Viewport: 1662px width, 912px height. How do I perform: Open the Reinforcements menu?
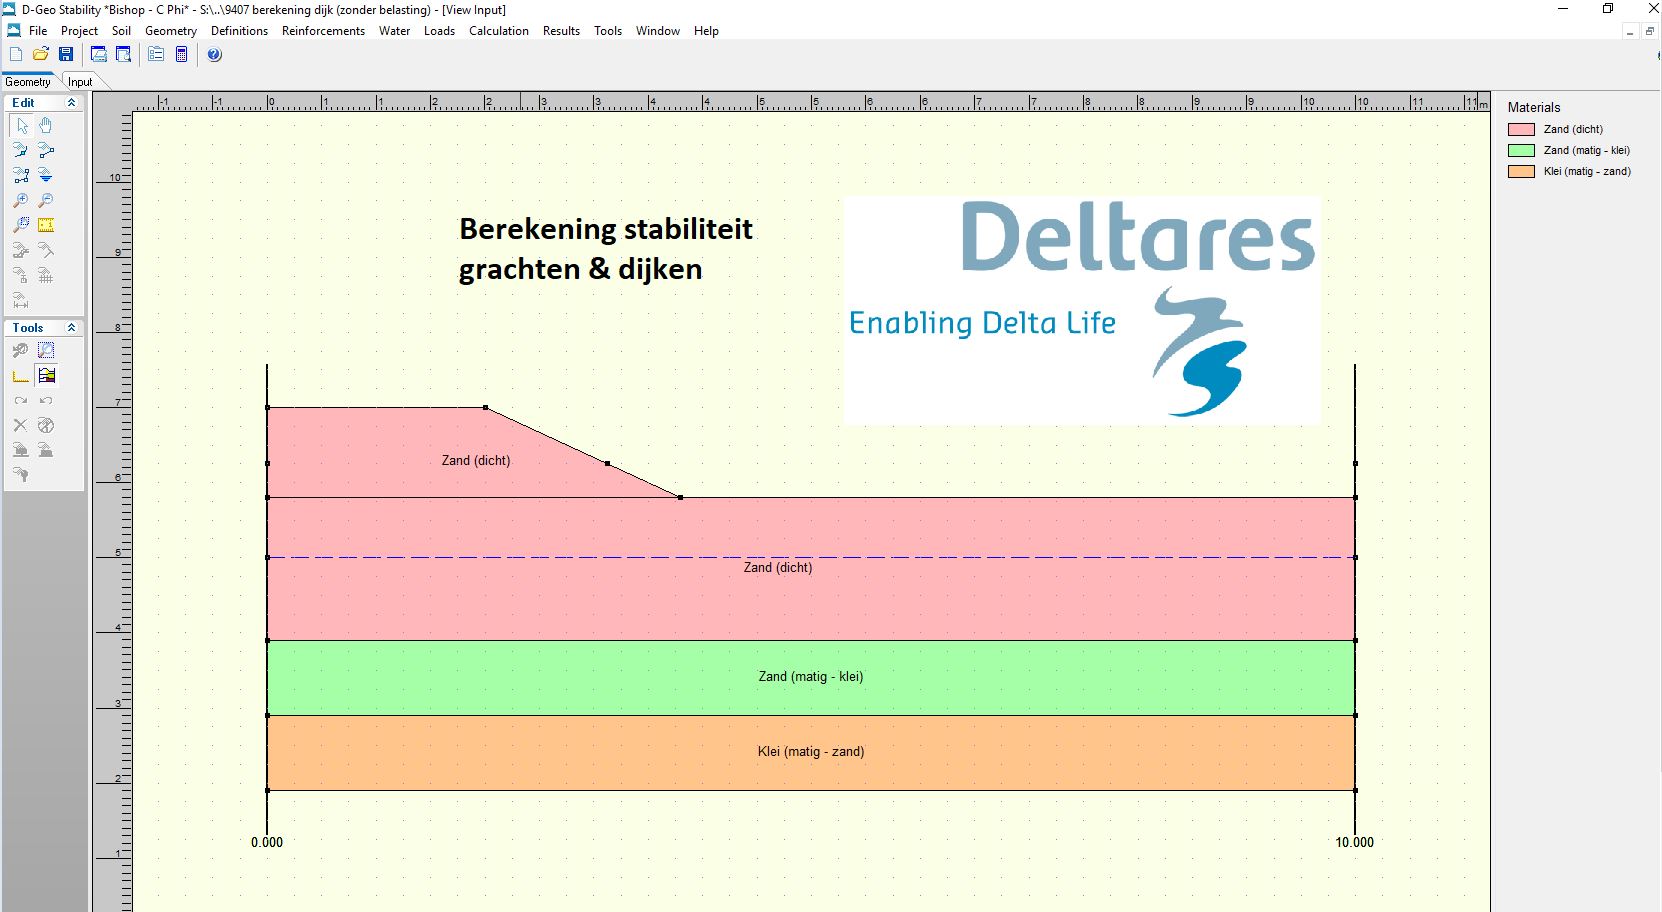323,31
